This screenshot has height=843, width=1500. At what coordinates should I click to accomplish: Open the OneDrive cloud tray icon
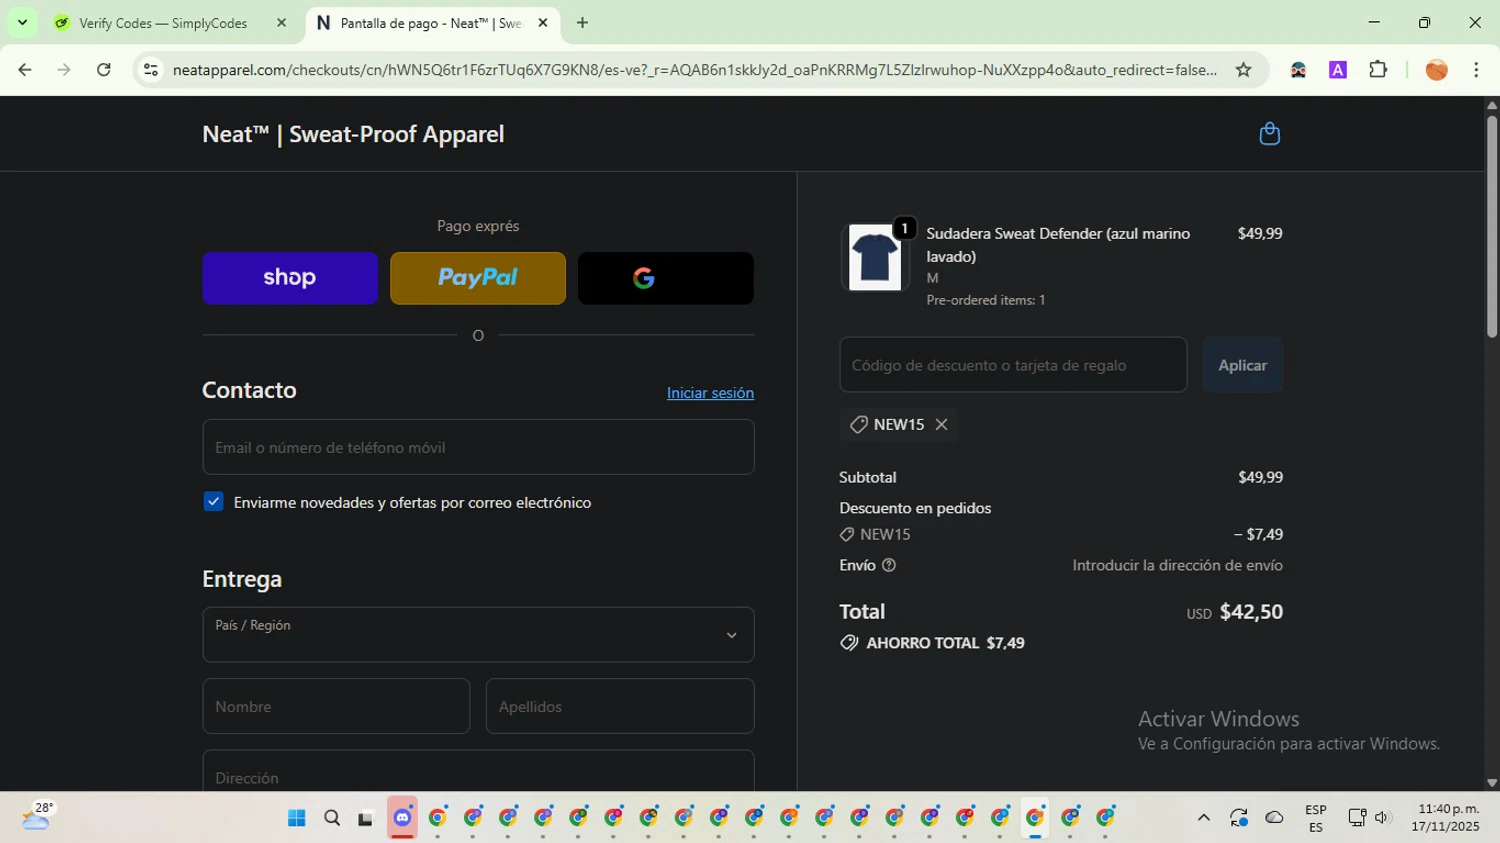1274,818
